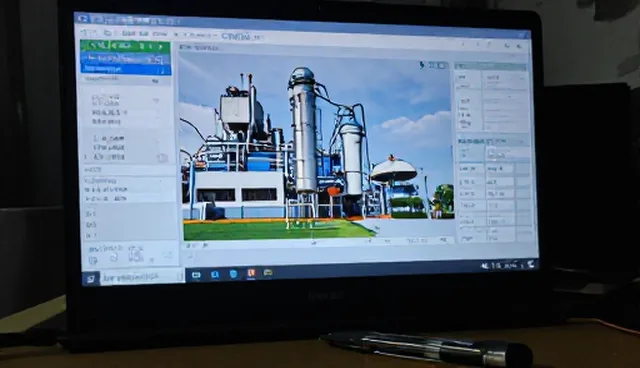
Task: Open the notification center in system tray
Action: (x=531, y=264)
